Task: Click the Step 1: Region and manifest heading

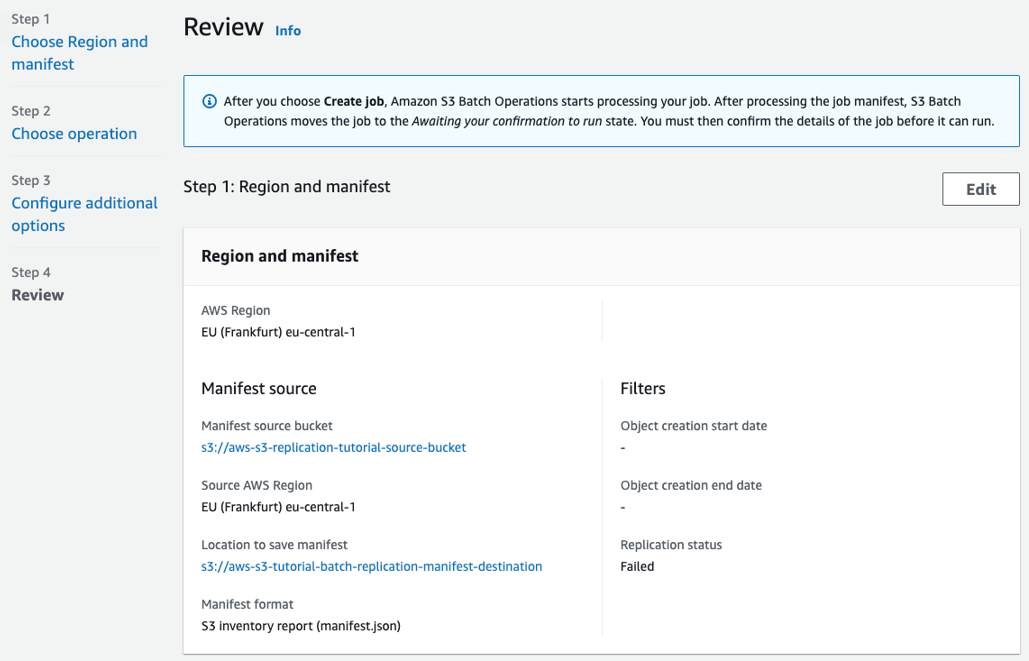Action: [287, 187]
